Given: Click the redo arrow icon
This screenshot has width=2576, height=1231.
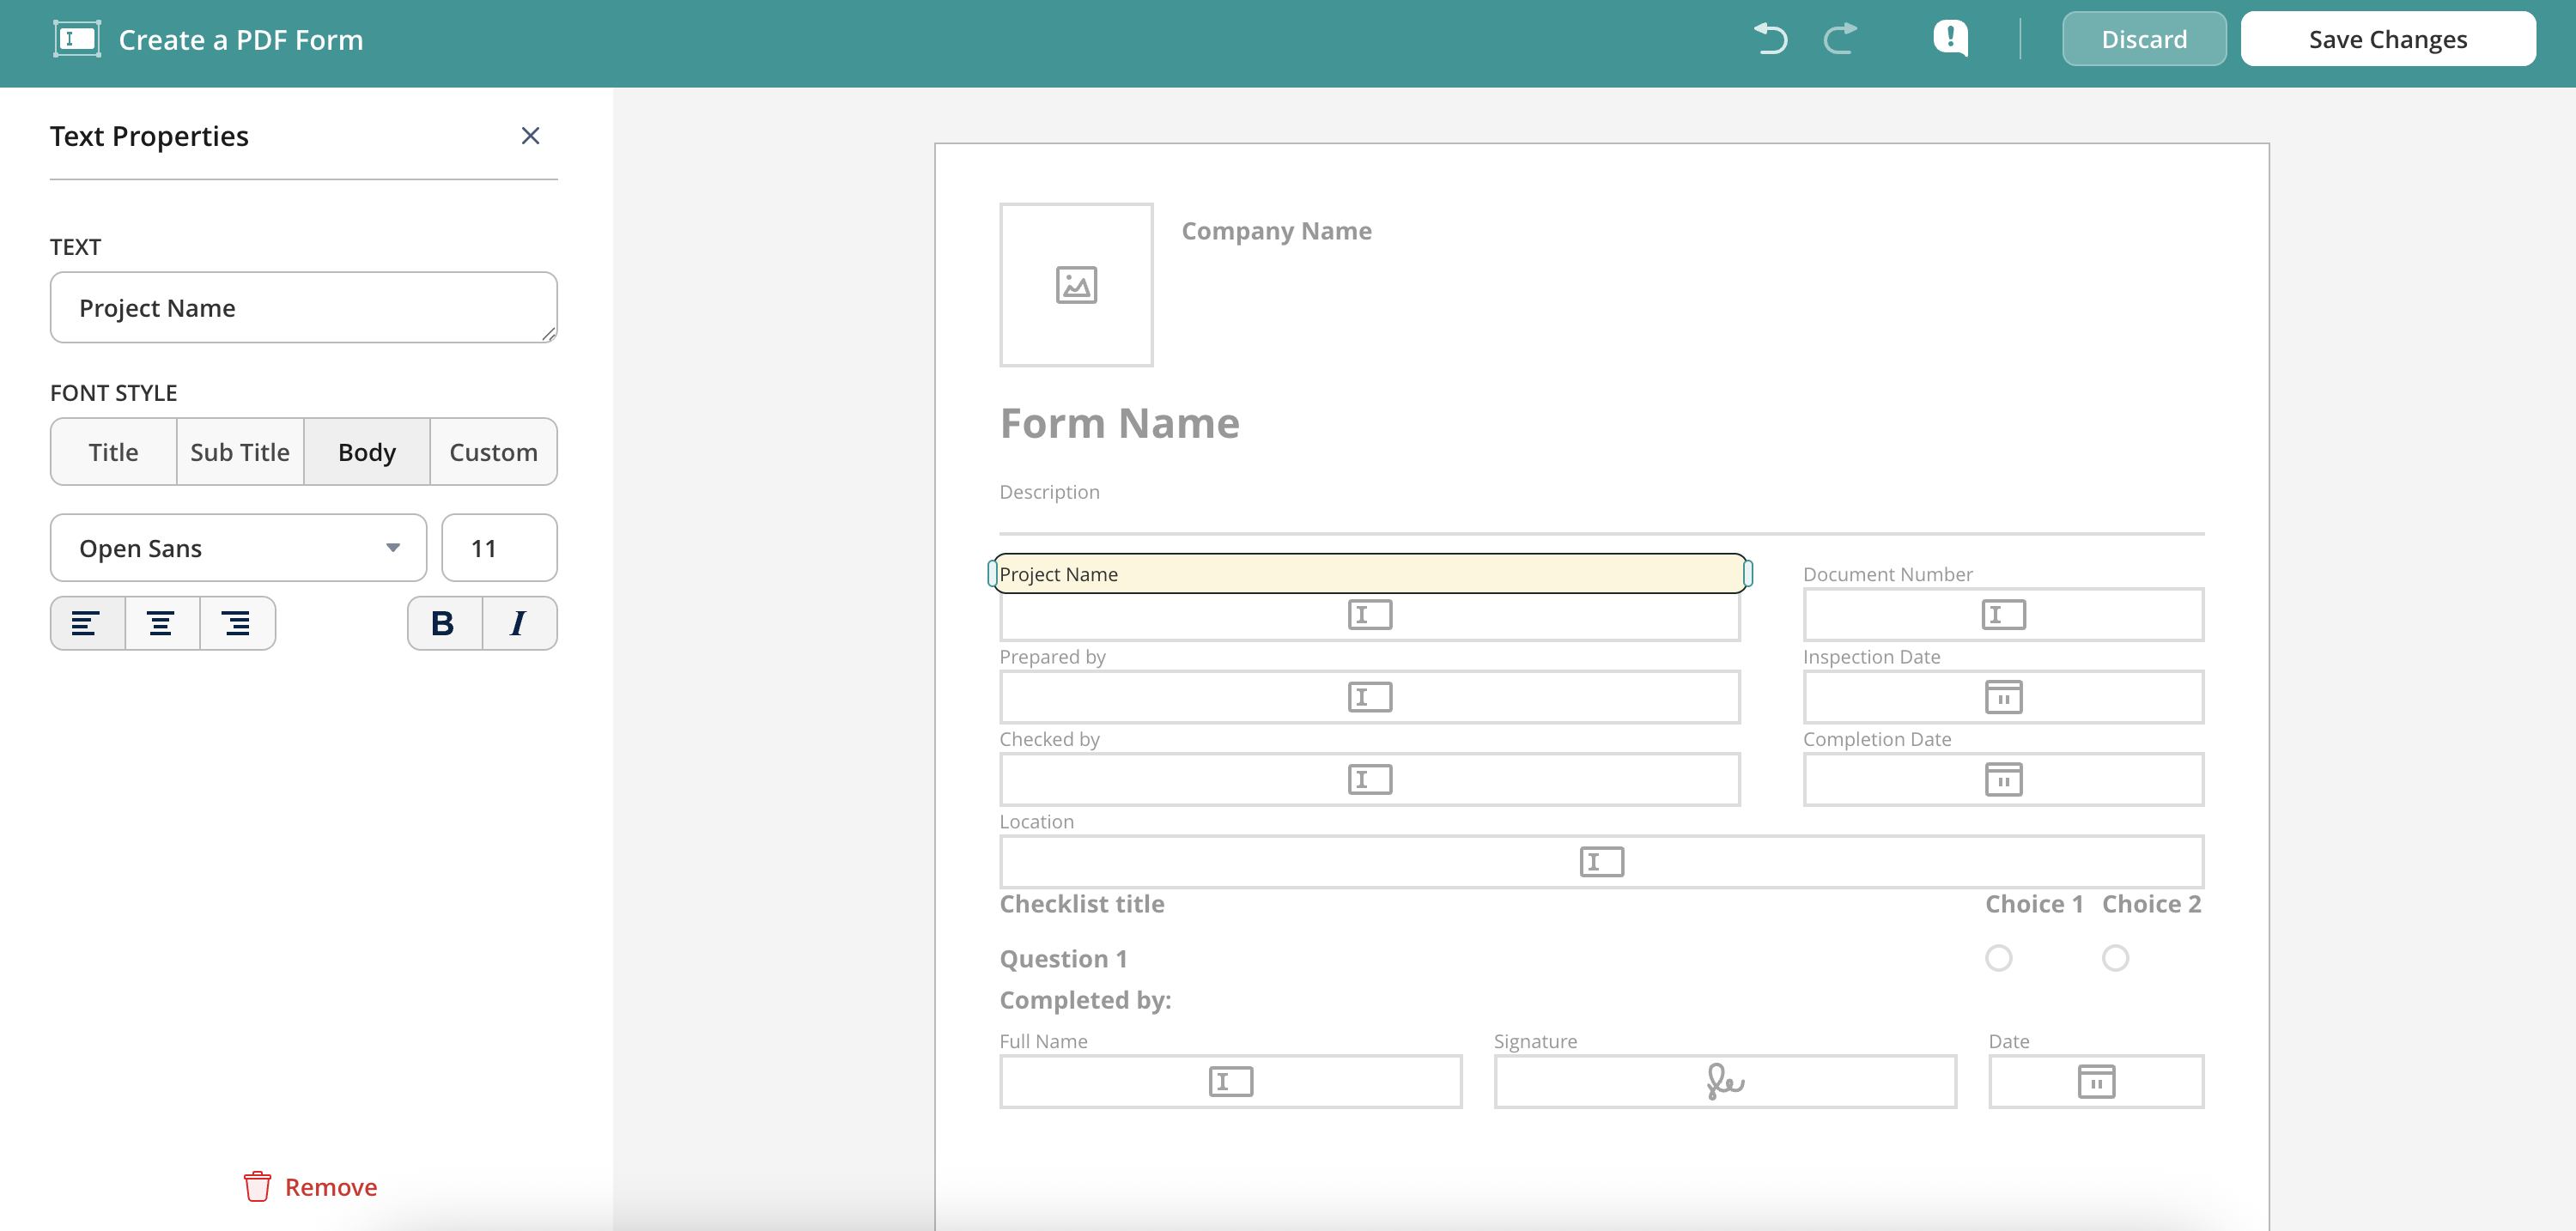Looking at the screenshot, I should click(1839, 39).
